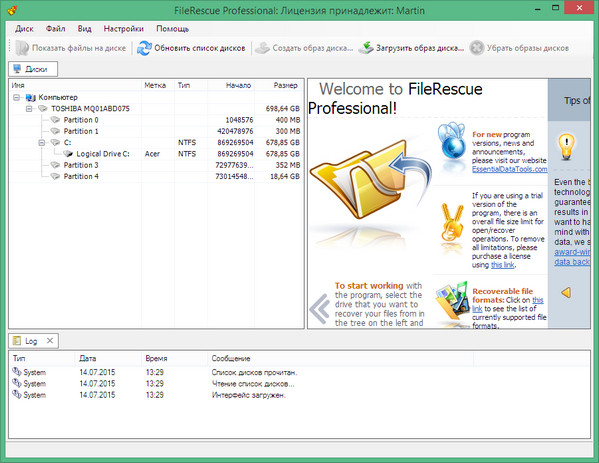This screenshot has width=599, height=463.
Task: Click 'this link' to purchase a license
Action: point(502,265)
